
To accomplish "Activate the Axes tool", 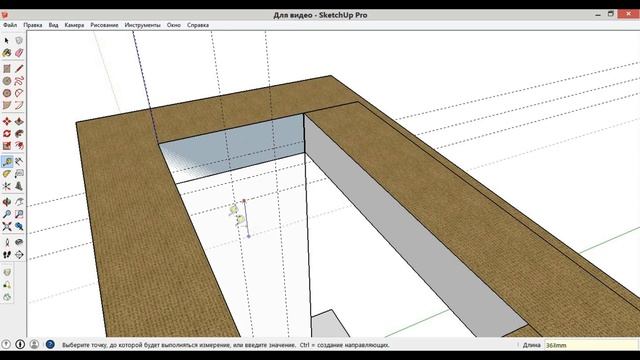I will [x=7, y=186].
